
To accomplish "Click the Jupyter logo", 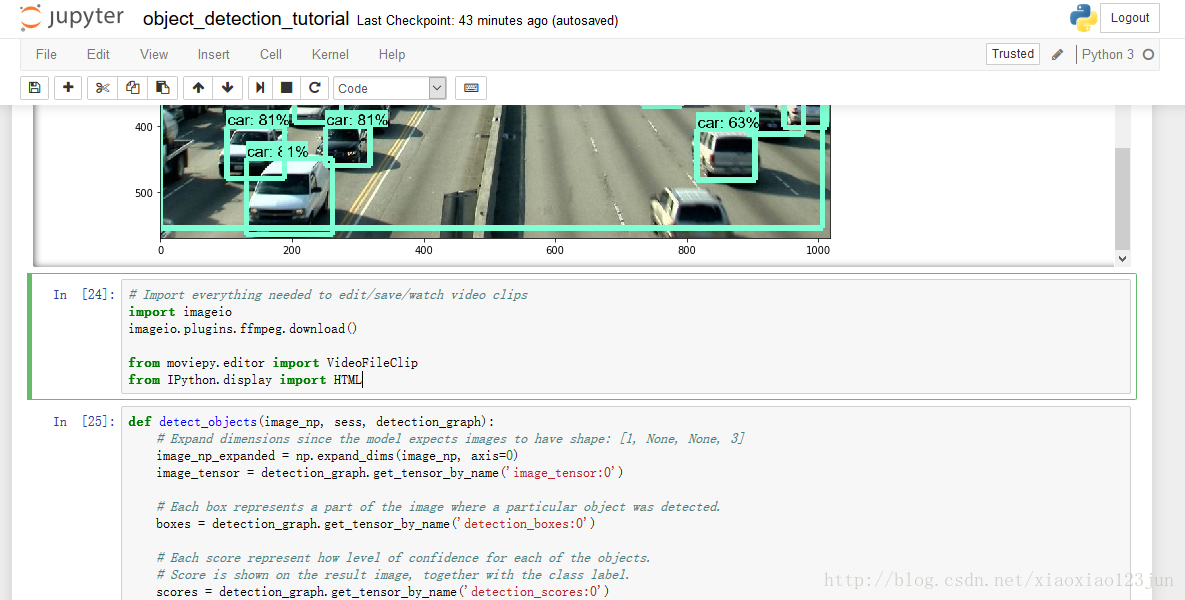I will click(x=73, y=18).
